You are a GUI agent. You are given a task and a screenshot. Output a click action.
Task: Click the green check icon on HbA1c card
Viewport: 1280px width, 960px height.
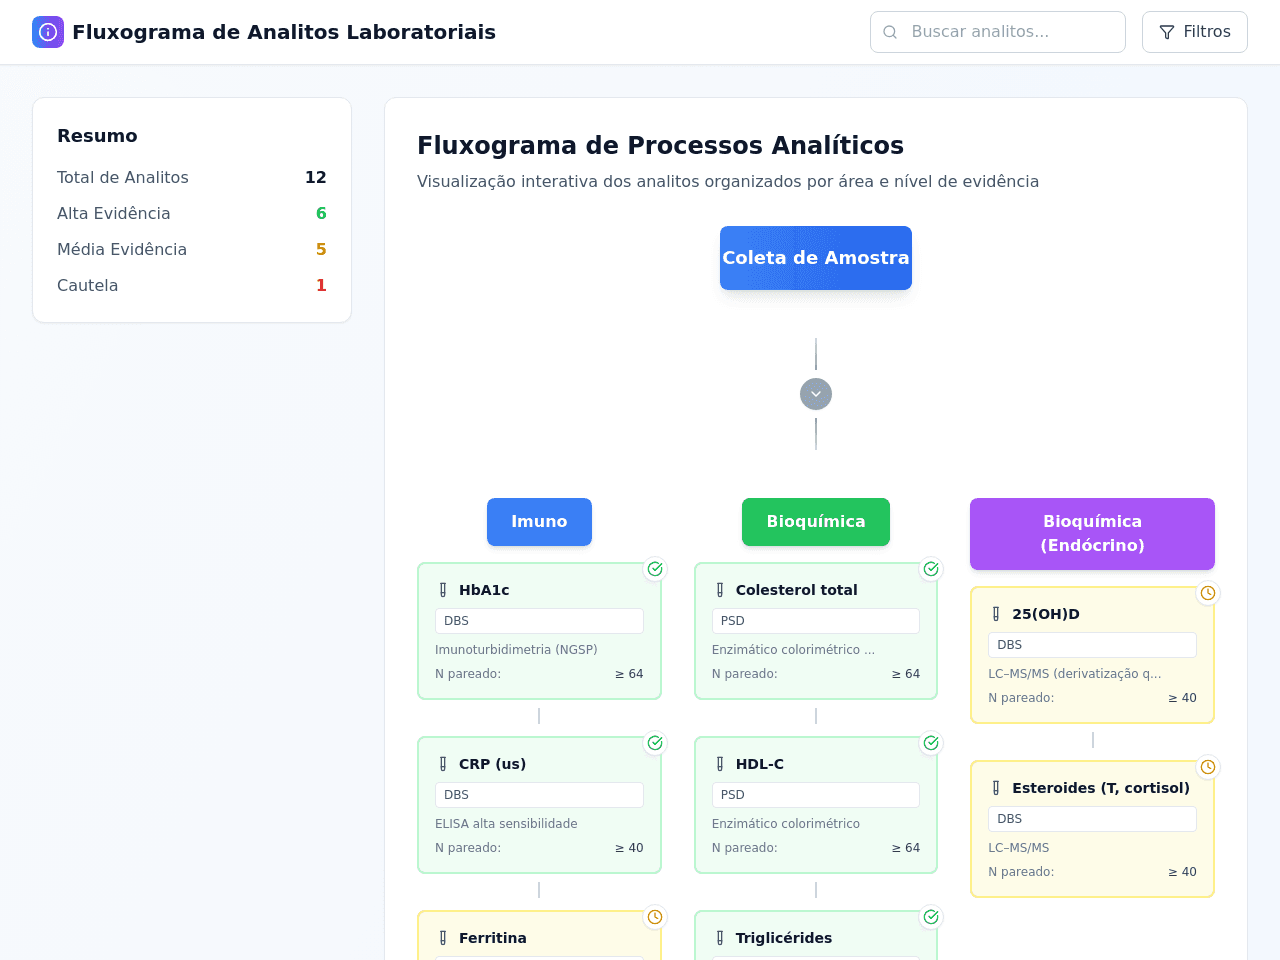[655, 569]
